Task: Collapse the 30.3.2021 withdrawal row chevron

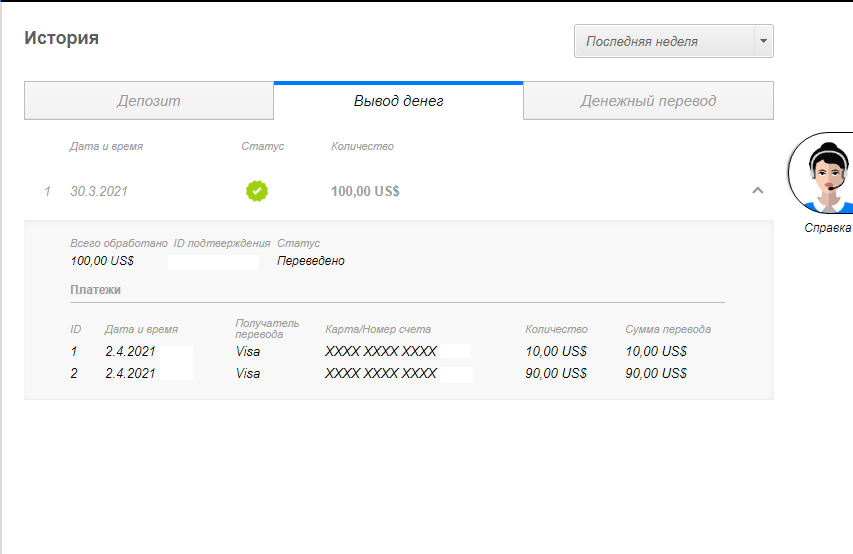Action: (x=757, y=190)
